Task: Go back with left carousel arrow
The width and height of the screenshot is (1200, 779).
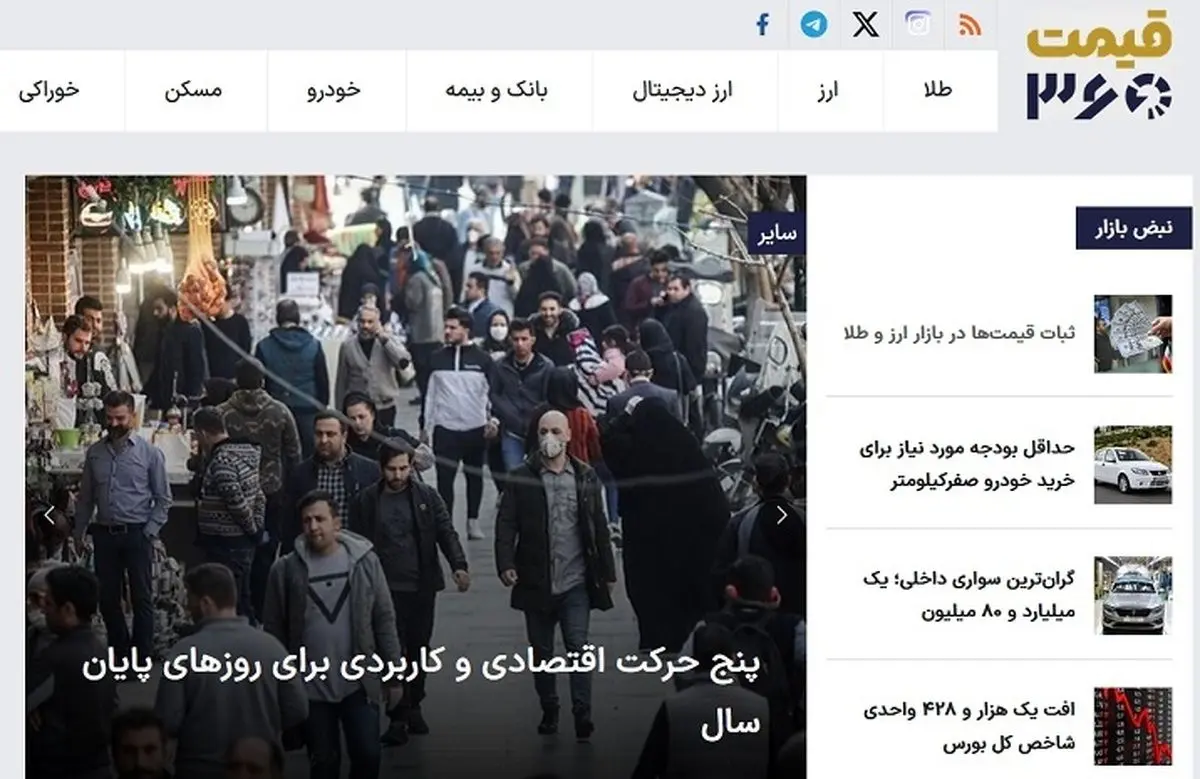Action: (49, 516)
